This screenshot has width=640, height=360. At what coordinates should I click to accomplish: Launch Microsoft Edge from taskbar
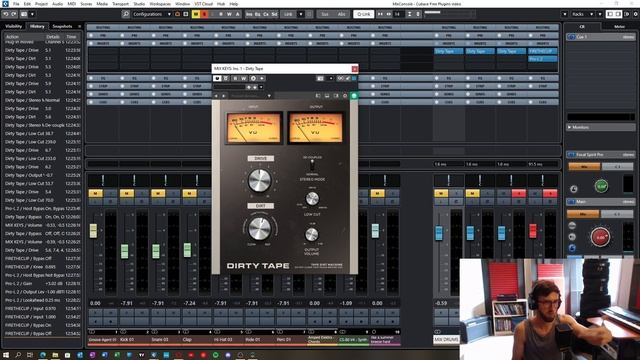[x=42, y=355]
